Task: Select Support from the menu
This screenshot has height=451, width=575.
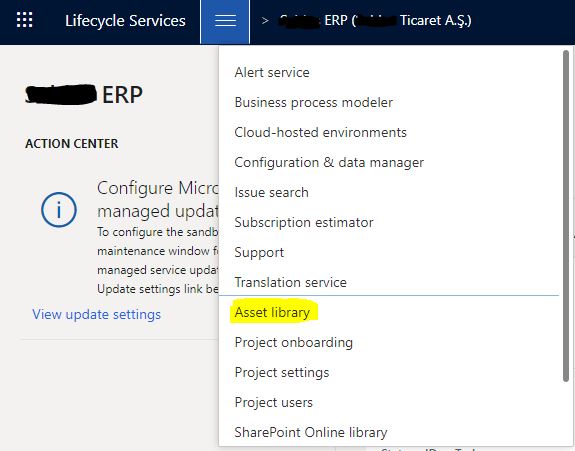Action: pyautogui.click(x=259, y=253)
